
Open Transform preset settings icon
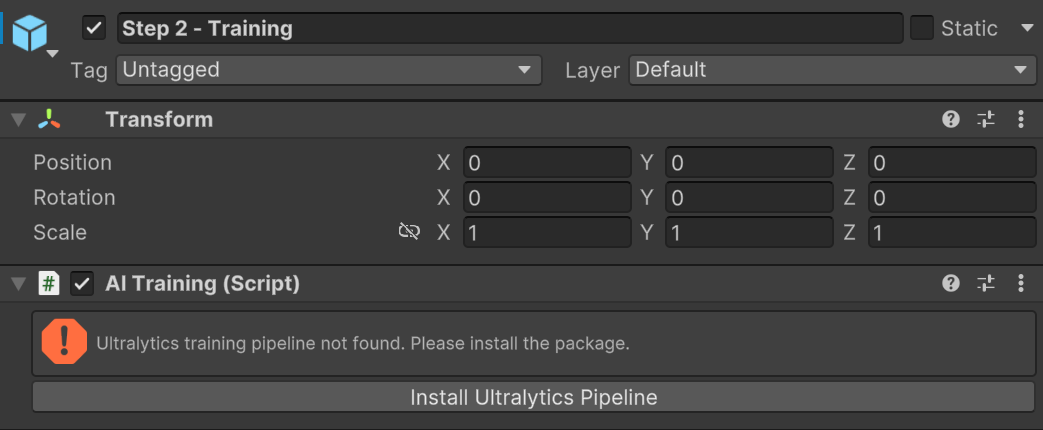pyautogui.click(x=986, y=120)
